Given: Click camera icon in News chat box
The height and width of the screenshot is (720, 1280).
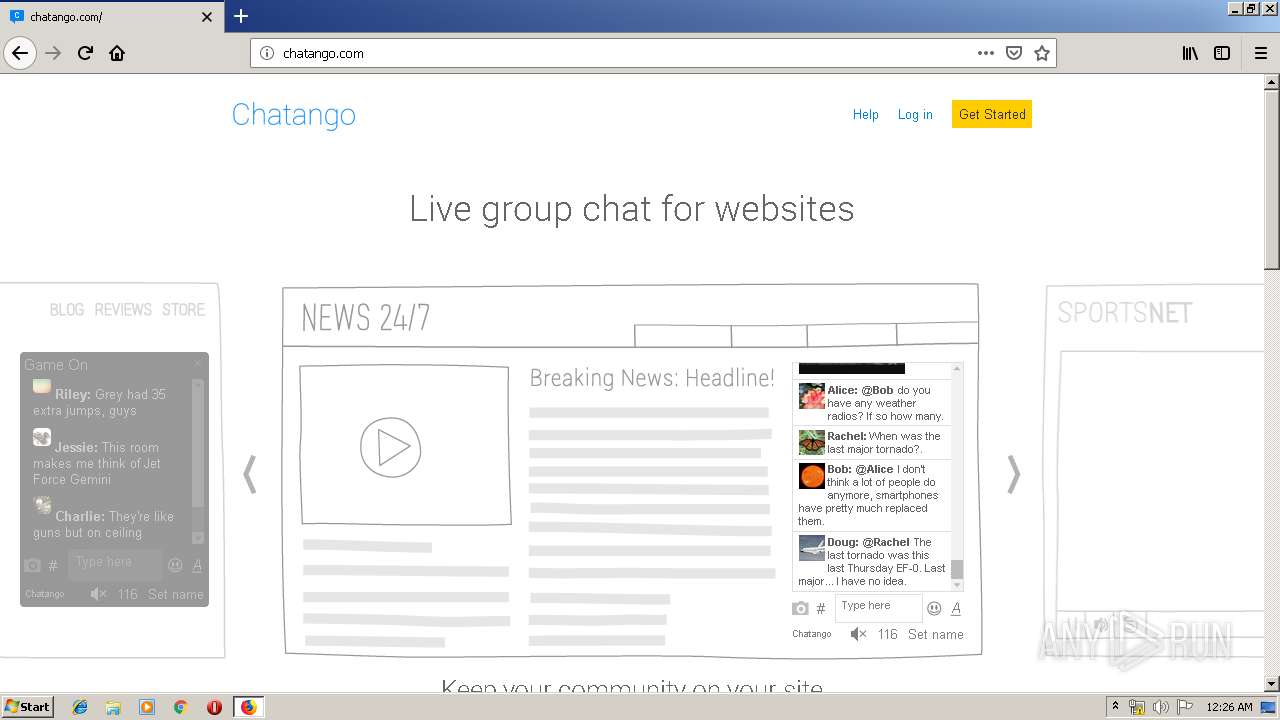Looking at the screenshot, I should click(800, 608).
